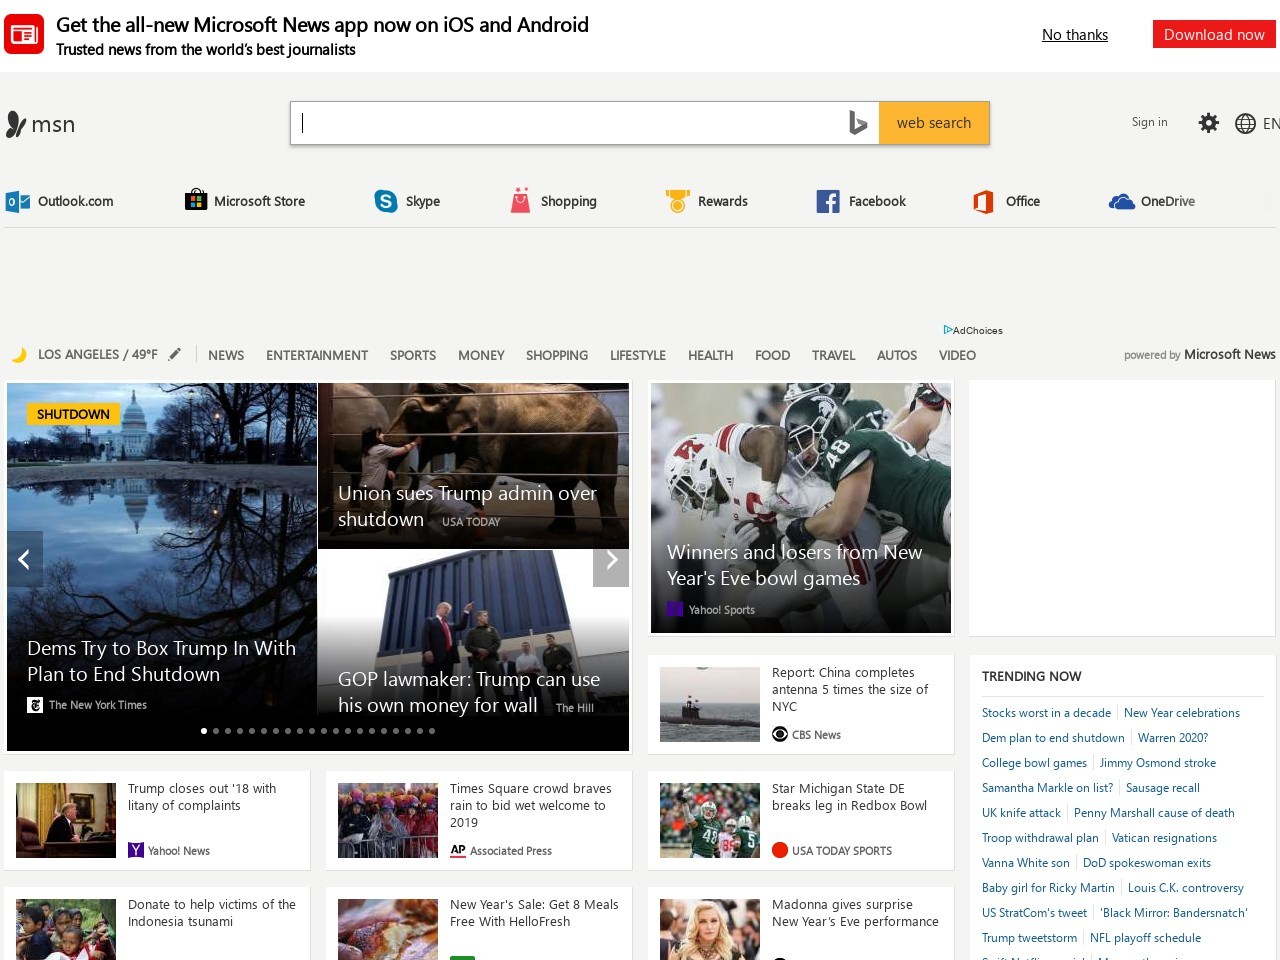Go to previous carousel slide arrow
1280x960 pixels.
25,559
